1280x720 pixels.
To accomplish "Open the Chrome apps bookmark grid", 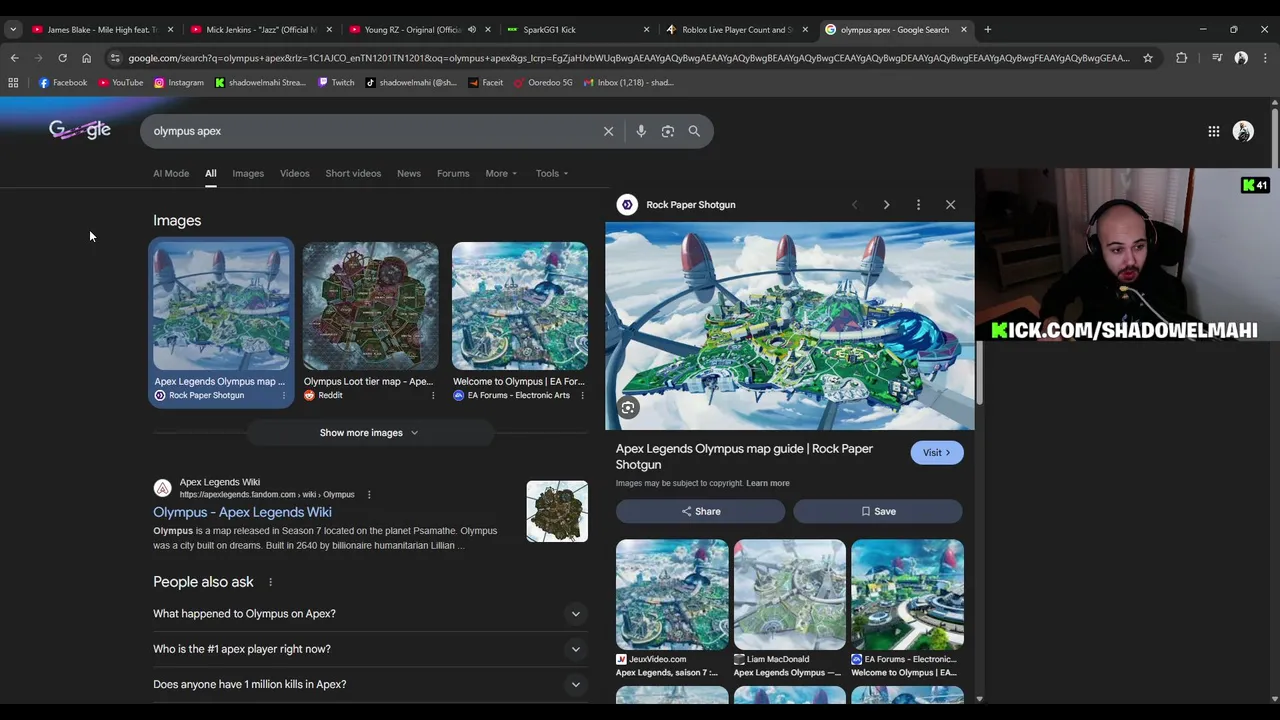I will tap(13, 82).
